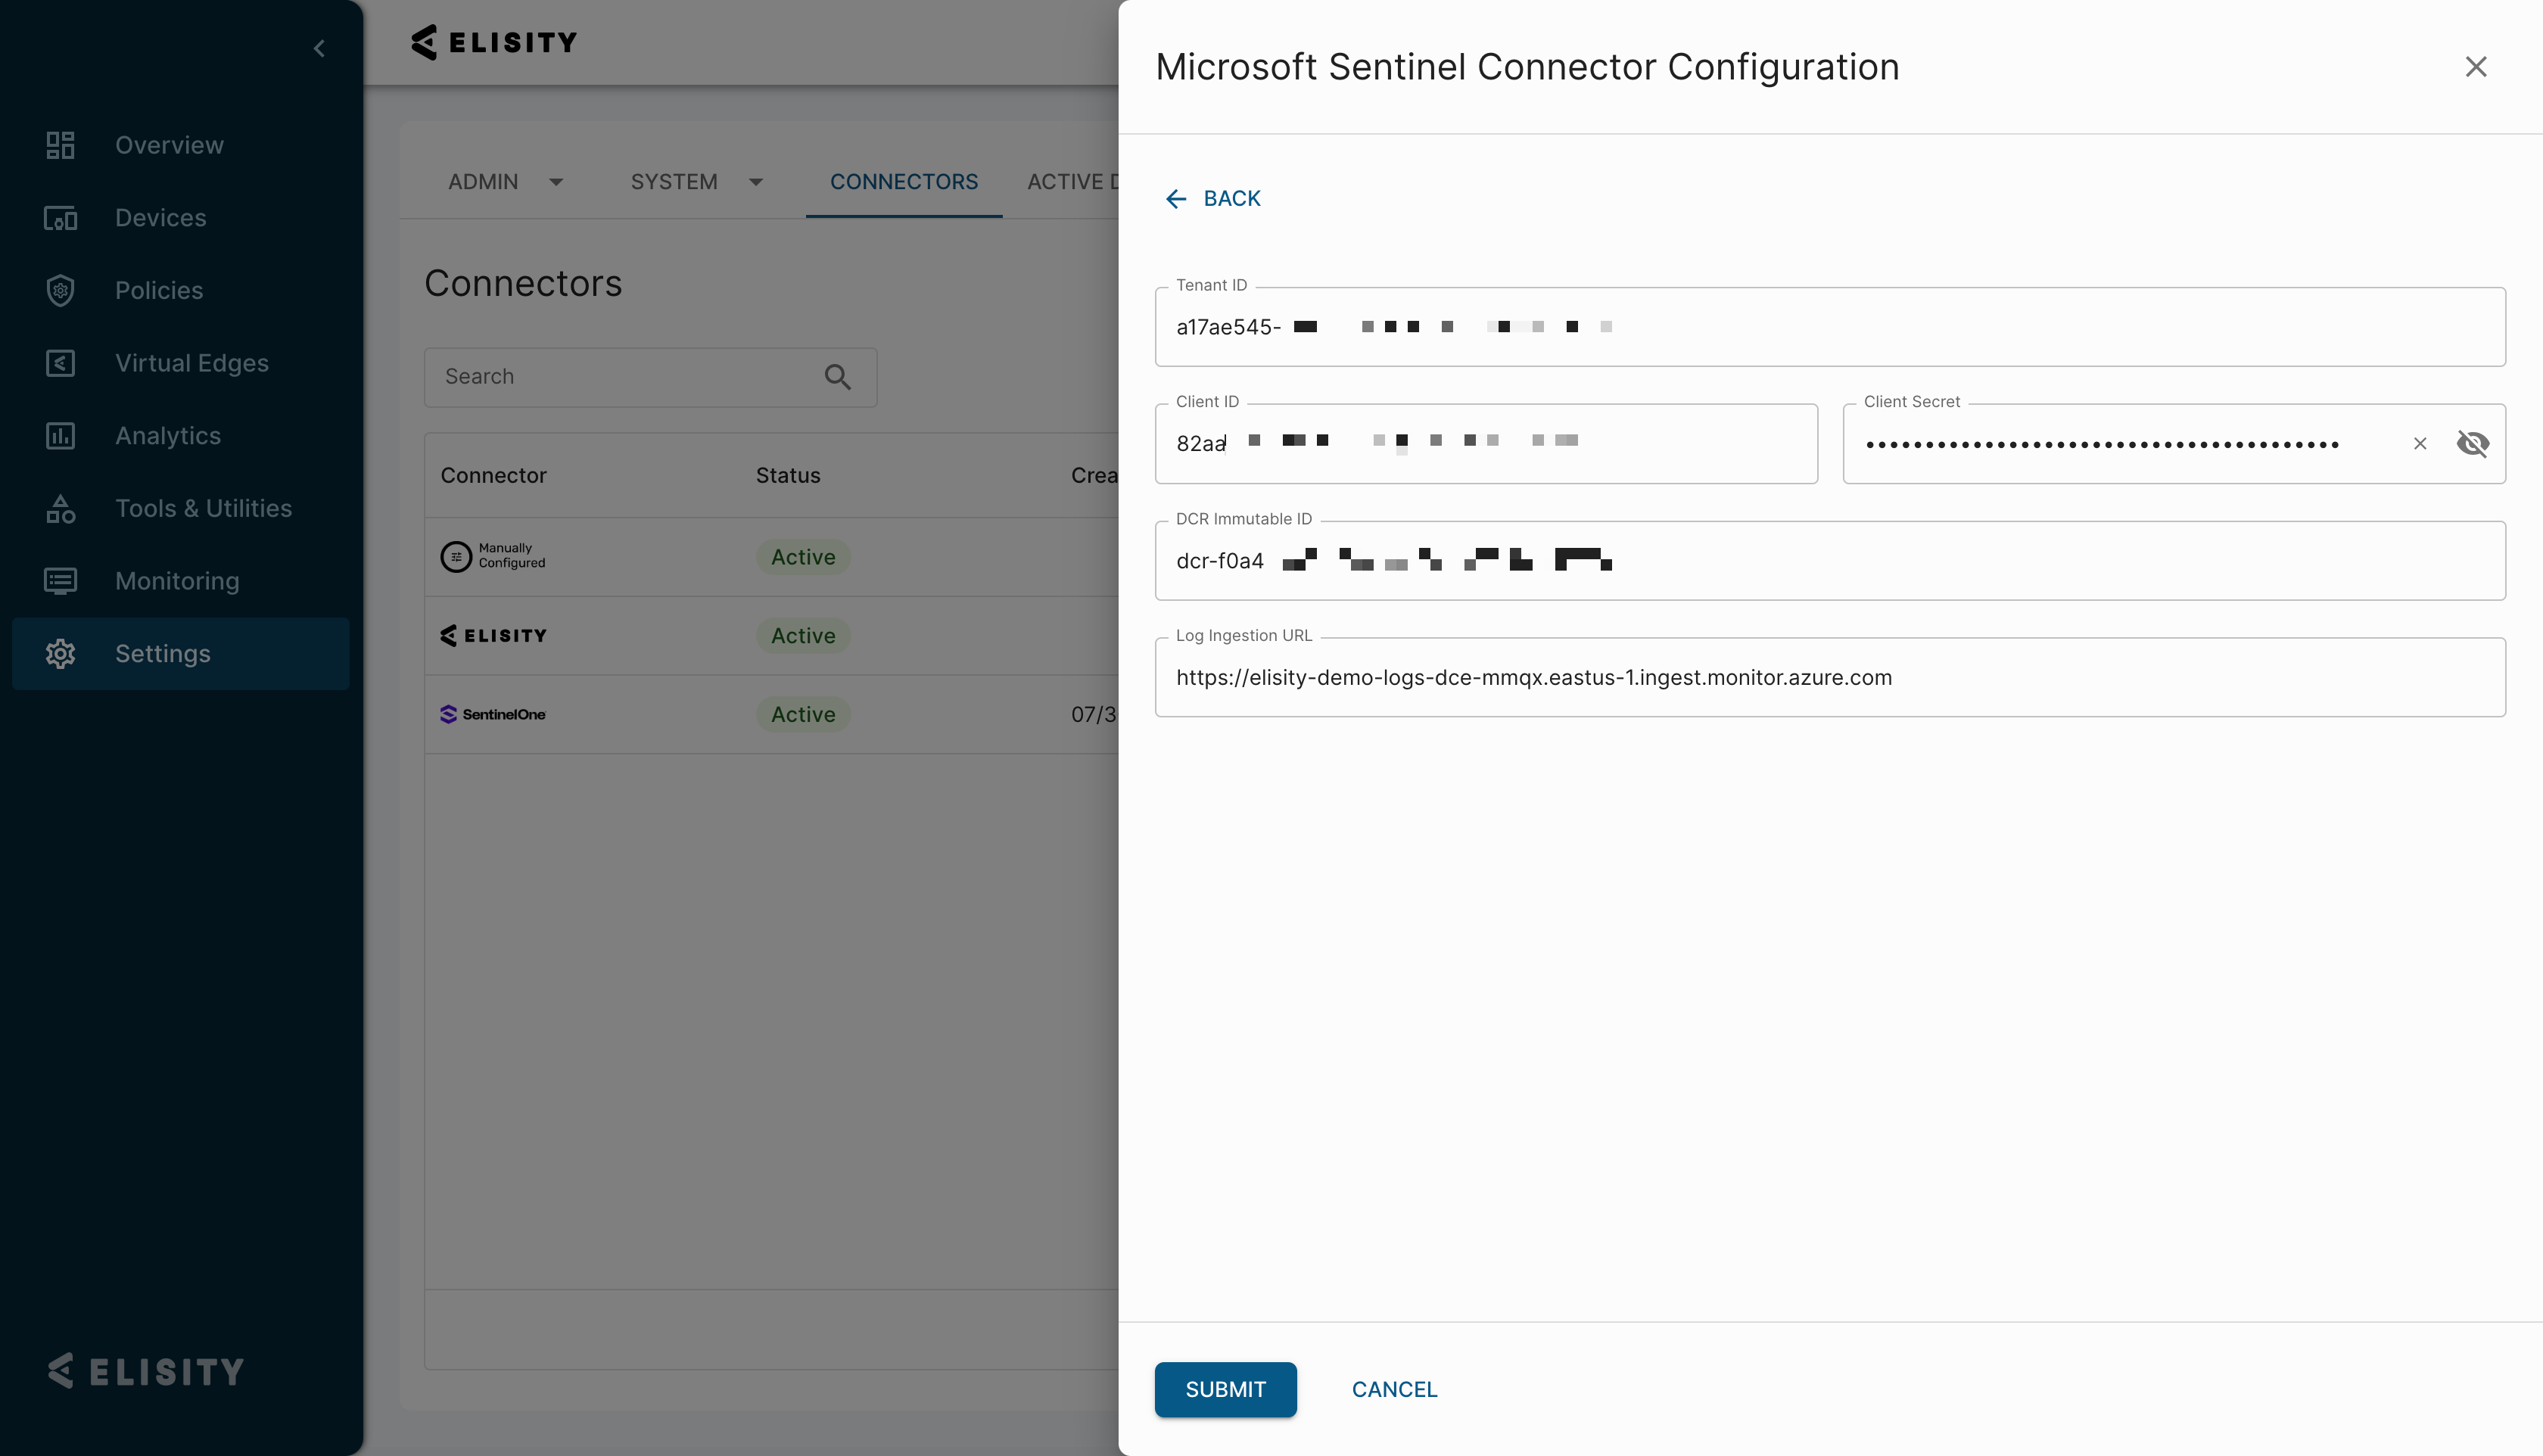Expand the SYSTEM dropdown arrow

point(756,182)
